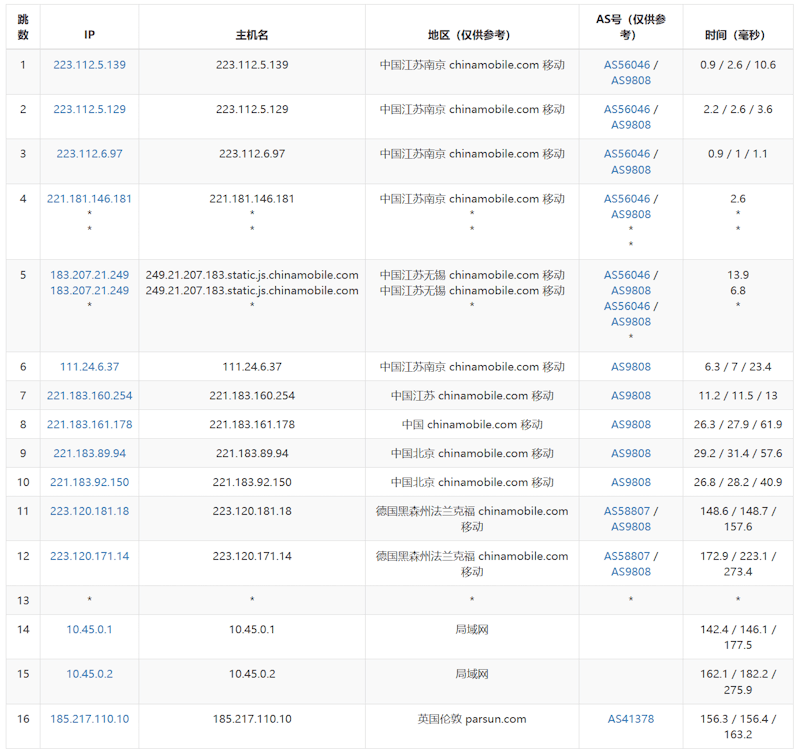Select time value 26.3 / 27.9 / 61.9
Screen dimensions: 800x754
[737, 424]
